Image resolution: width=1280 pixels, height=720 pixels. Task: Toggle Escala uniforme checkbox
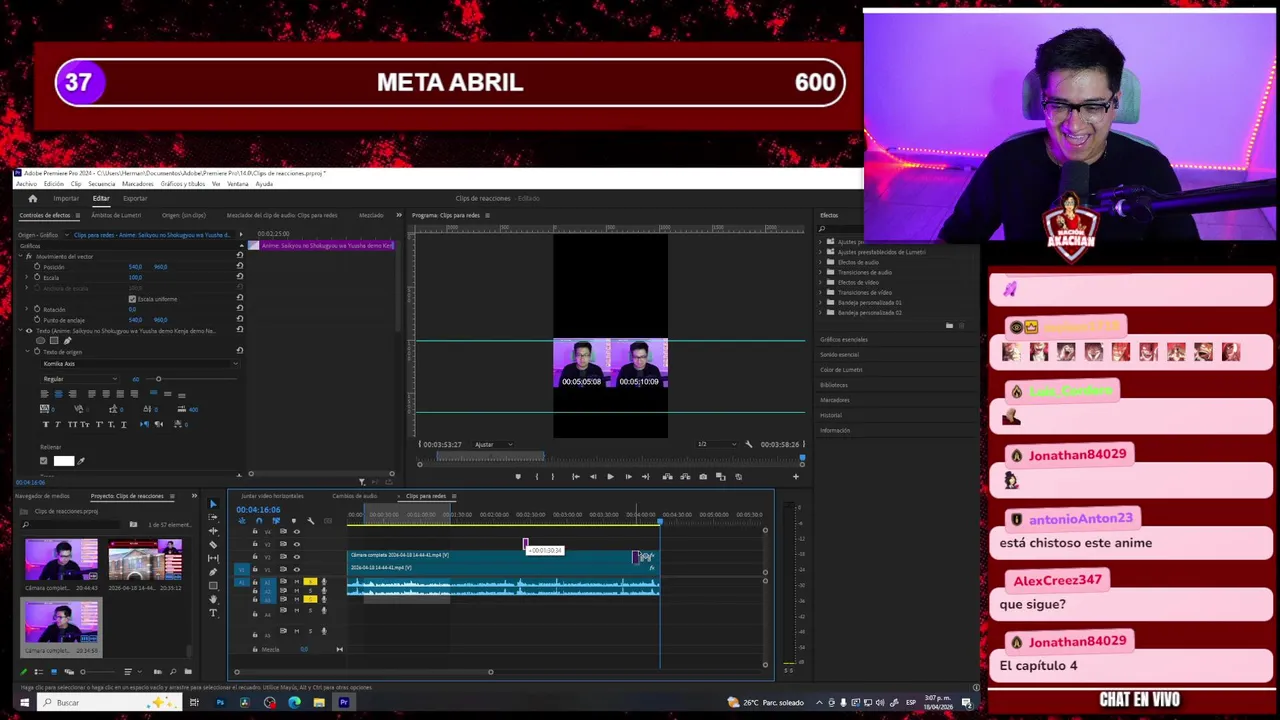click(132, 299)
